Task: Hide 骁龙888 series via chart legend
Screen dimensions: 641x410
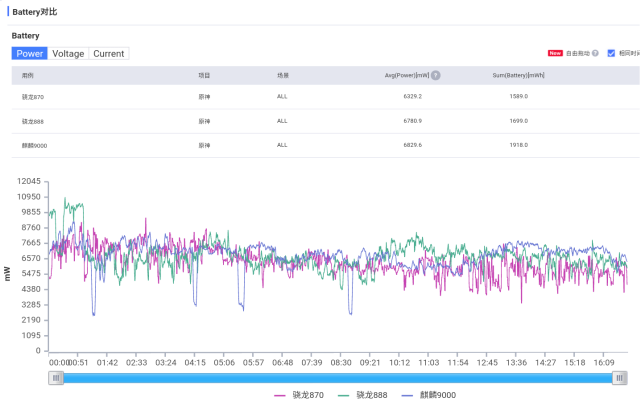Action: point(364,396)
